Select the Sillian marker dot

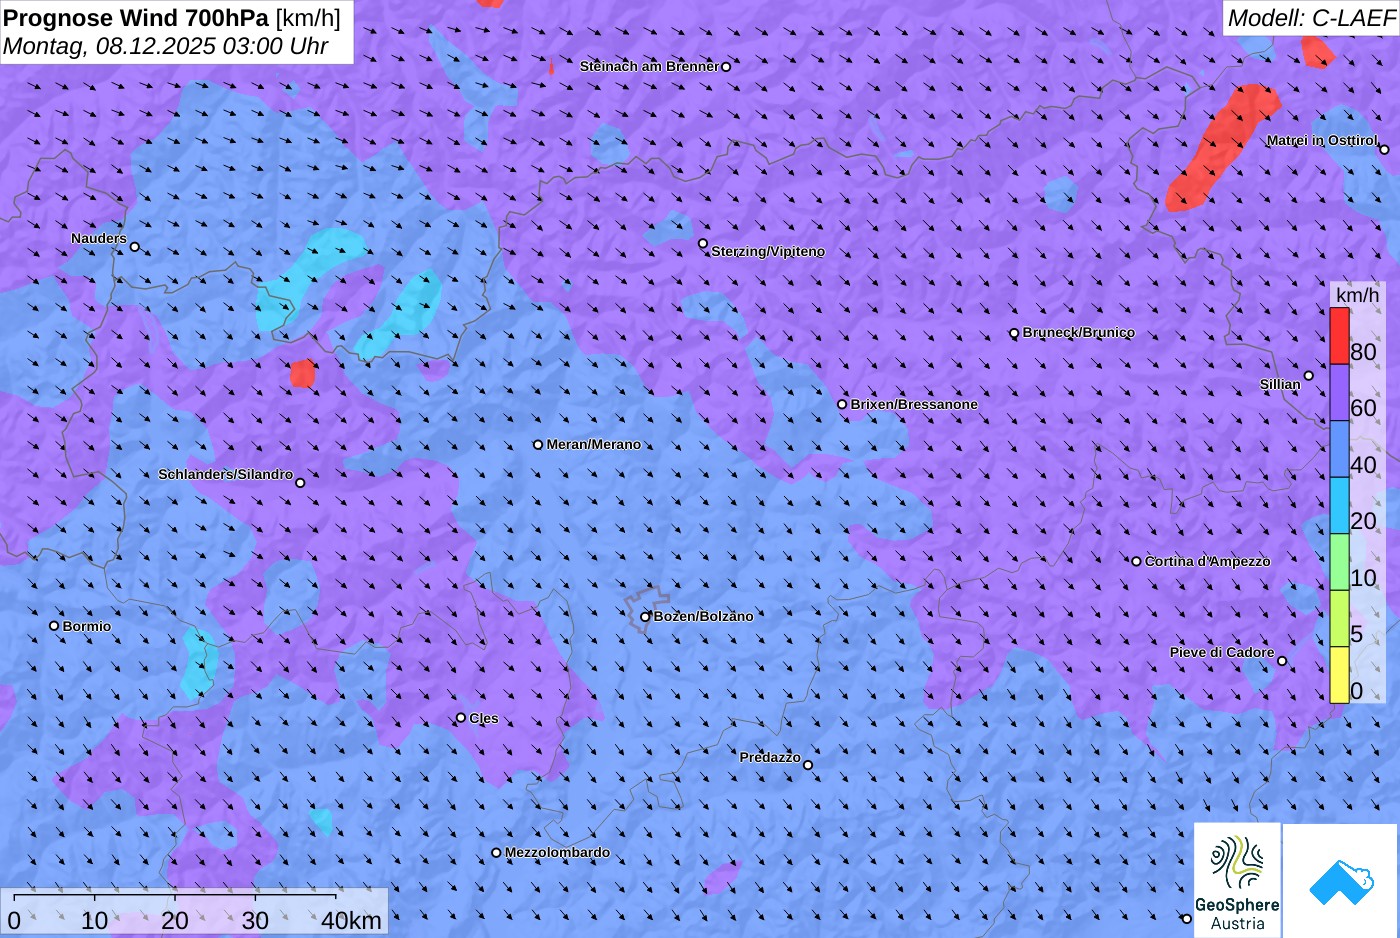[x=1309, y=376]
